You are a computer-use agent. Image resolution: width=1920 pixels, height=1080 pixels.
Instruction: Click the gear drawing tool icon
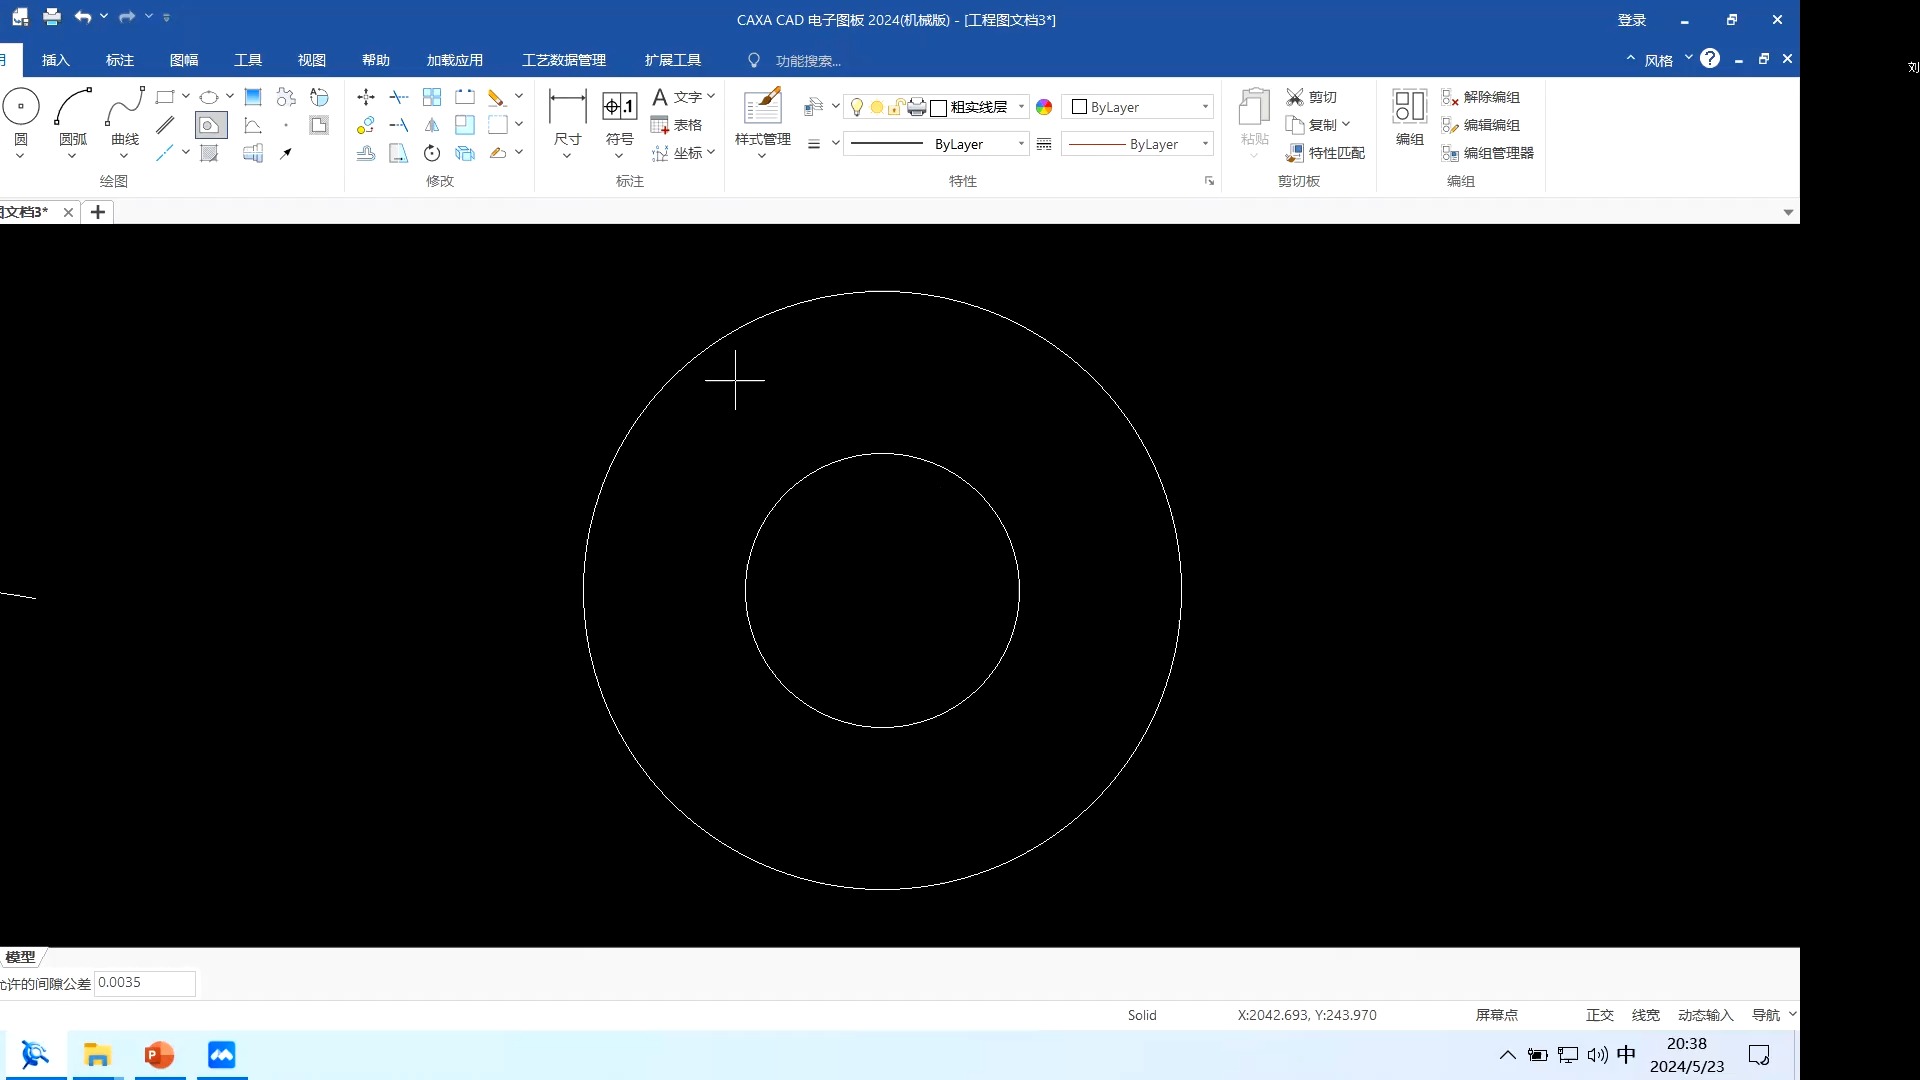pyautogui.click(x=286, y=97)
